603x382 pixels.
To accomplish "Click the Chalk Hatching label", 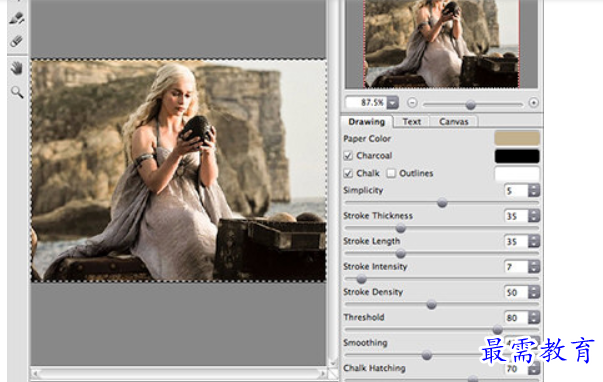I will tap(374, 368).
